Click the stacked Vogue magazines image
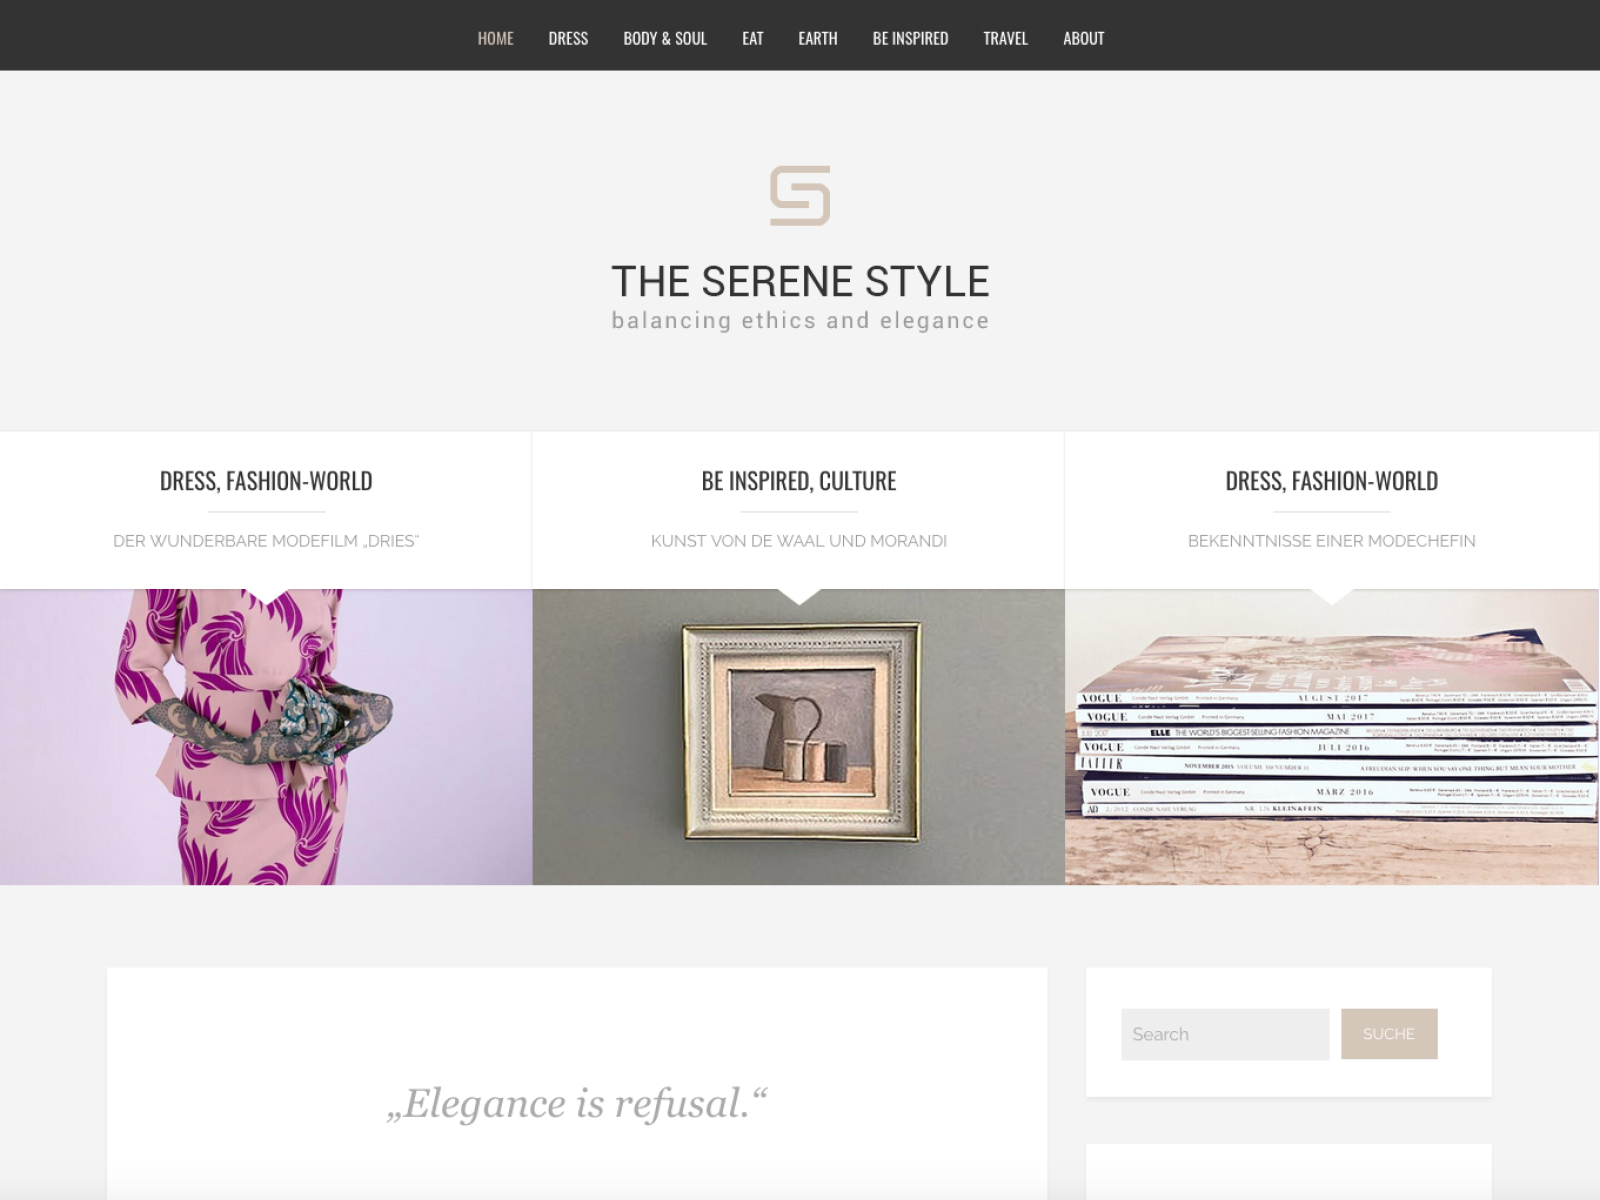 pos(1332,737)
